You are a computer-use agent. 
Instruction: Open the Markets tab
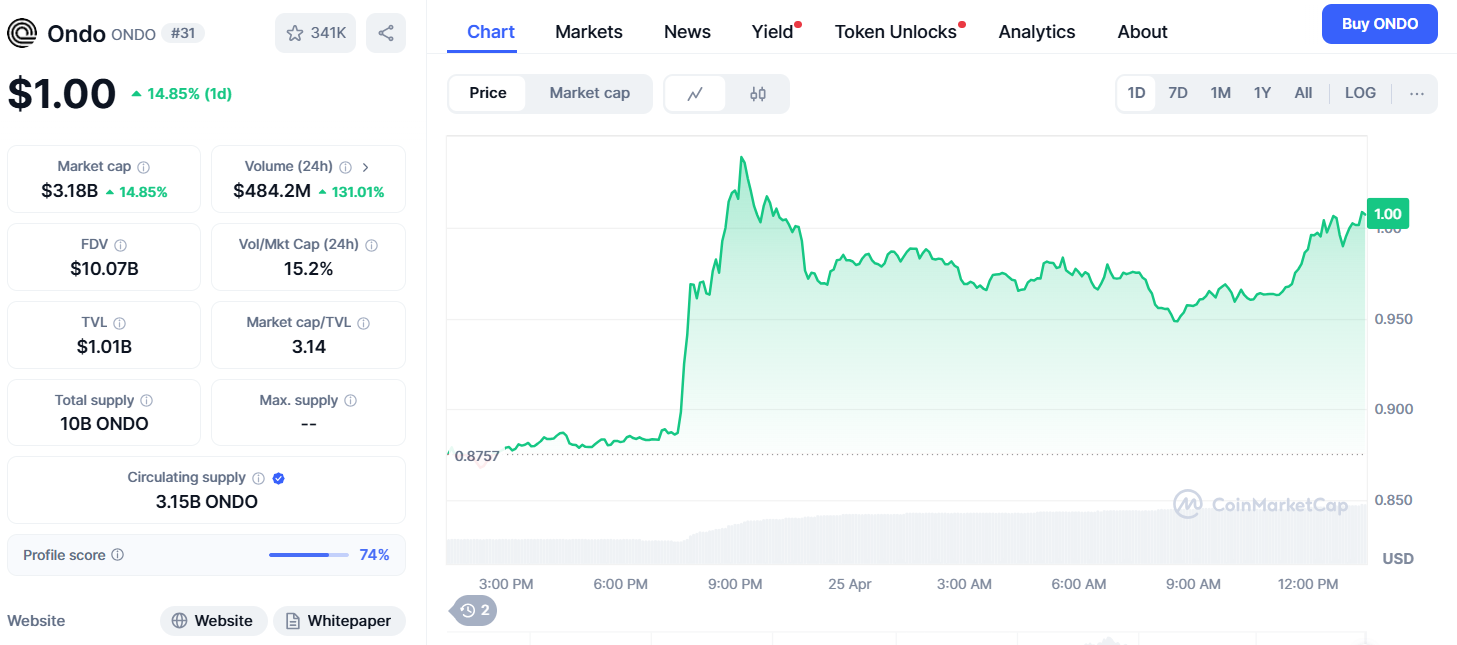[589, 32]
